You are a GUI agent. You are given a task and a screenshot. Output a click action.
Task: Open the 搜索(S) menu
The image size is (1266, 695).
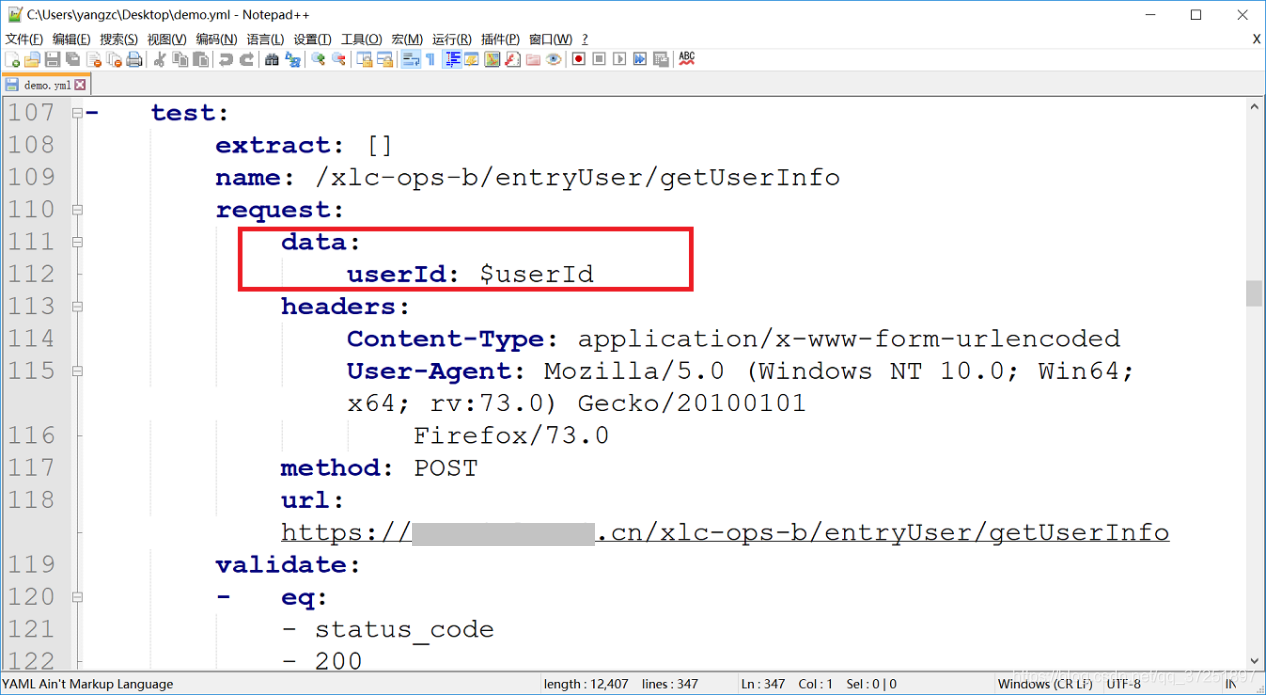click(x=119, y=39)
